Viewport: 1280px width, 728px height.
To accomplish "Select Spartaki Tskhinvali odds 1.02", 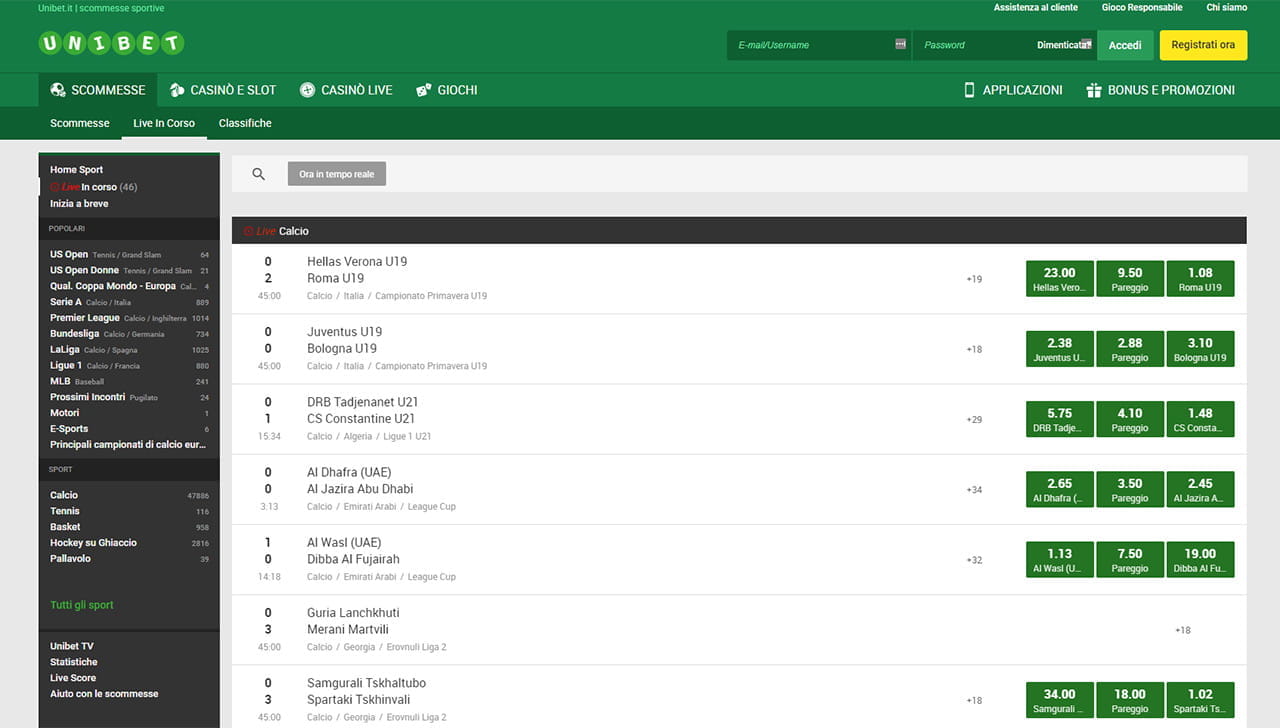I will click(1200, 700).
